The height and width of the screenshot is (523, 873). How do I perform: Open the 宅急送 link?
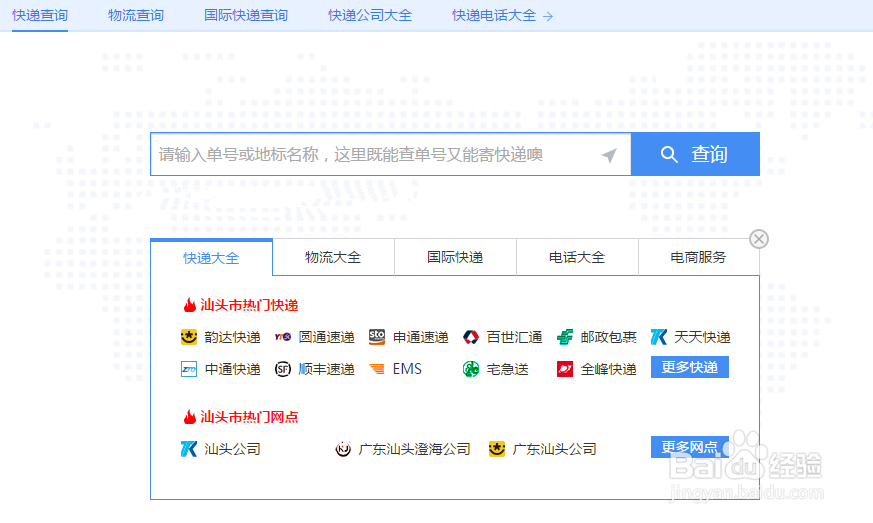coord(508,369)
